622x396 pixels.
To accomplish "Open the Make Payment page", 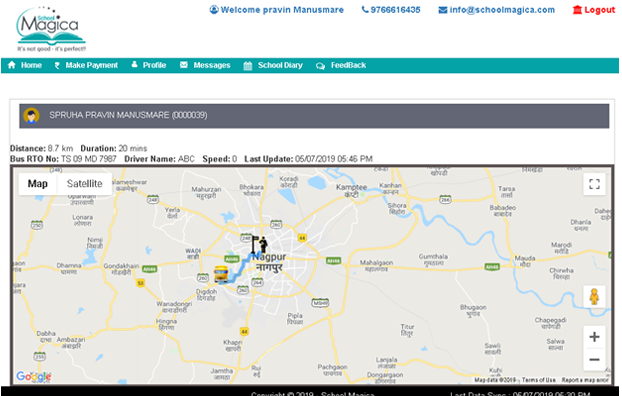I will click(86, 65).
